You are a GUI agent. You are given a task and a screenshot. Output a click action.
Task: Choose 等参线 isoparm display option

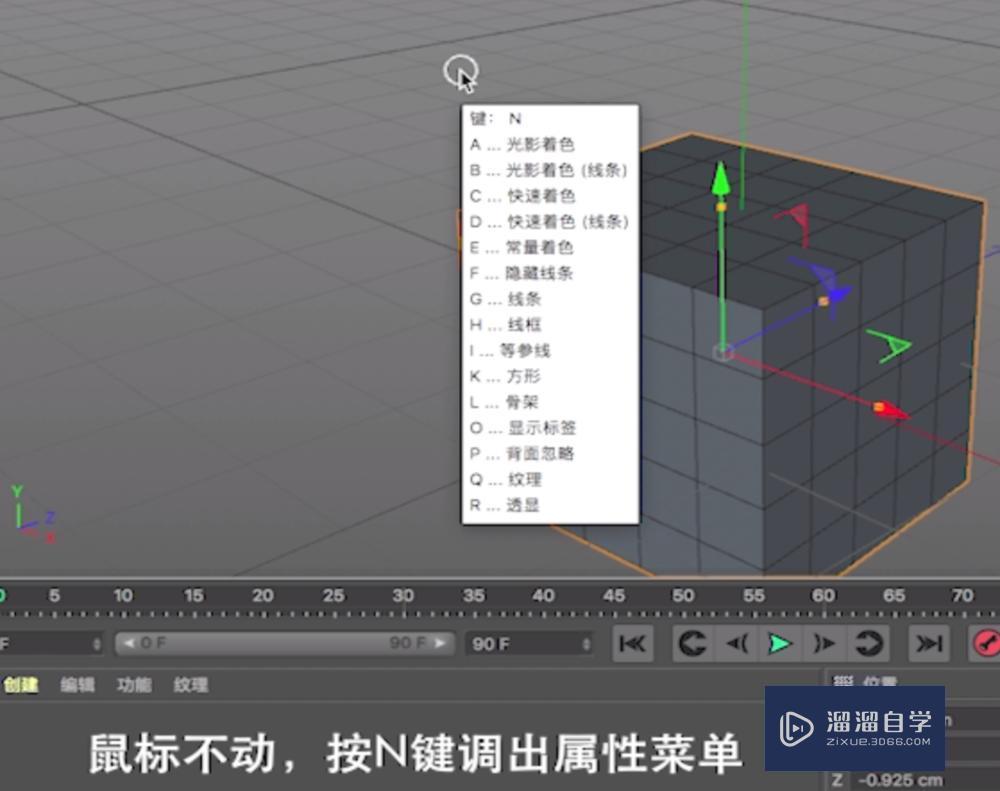click(522, 350)
